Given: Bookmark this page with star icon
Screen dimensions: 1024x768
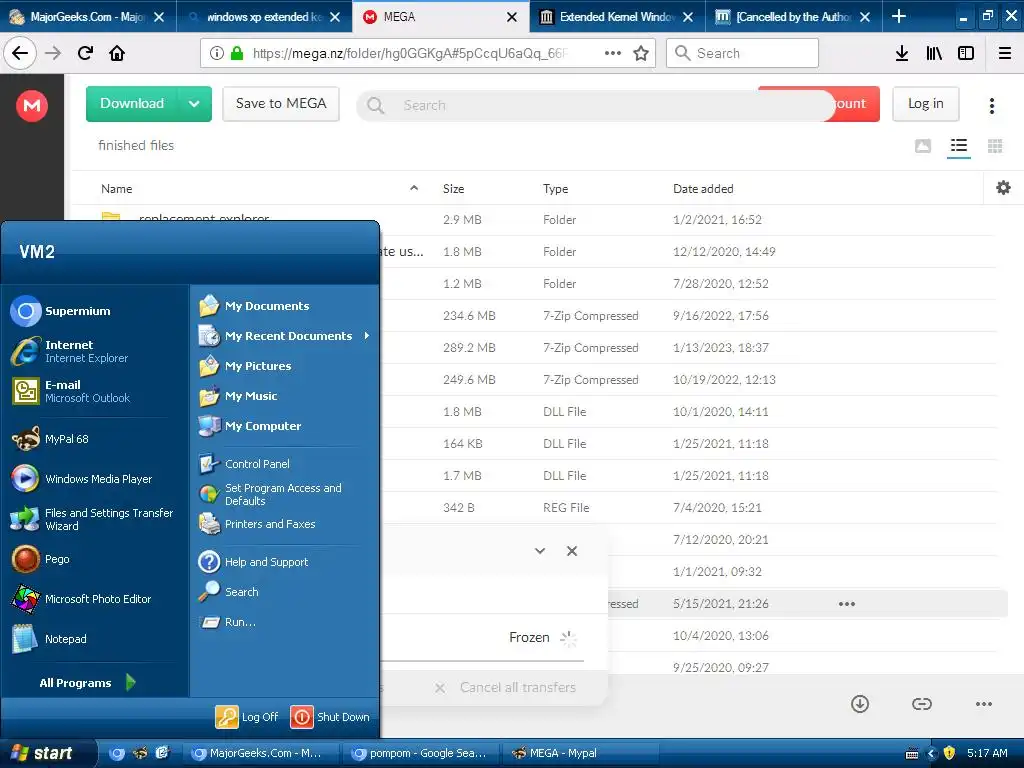Looking at the screenshot, I should click(641, 53).
